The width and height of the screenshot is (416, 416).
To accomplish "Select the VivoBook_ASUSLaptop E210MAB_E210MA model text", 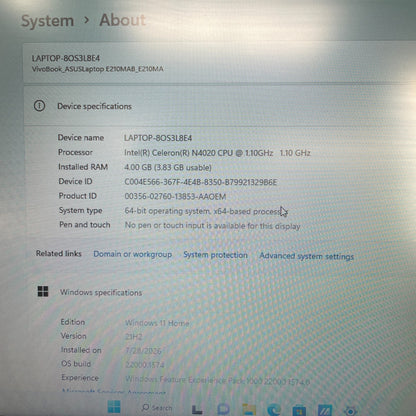I will point(98,69).
